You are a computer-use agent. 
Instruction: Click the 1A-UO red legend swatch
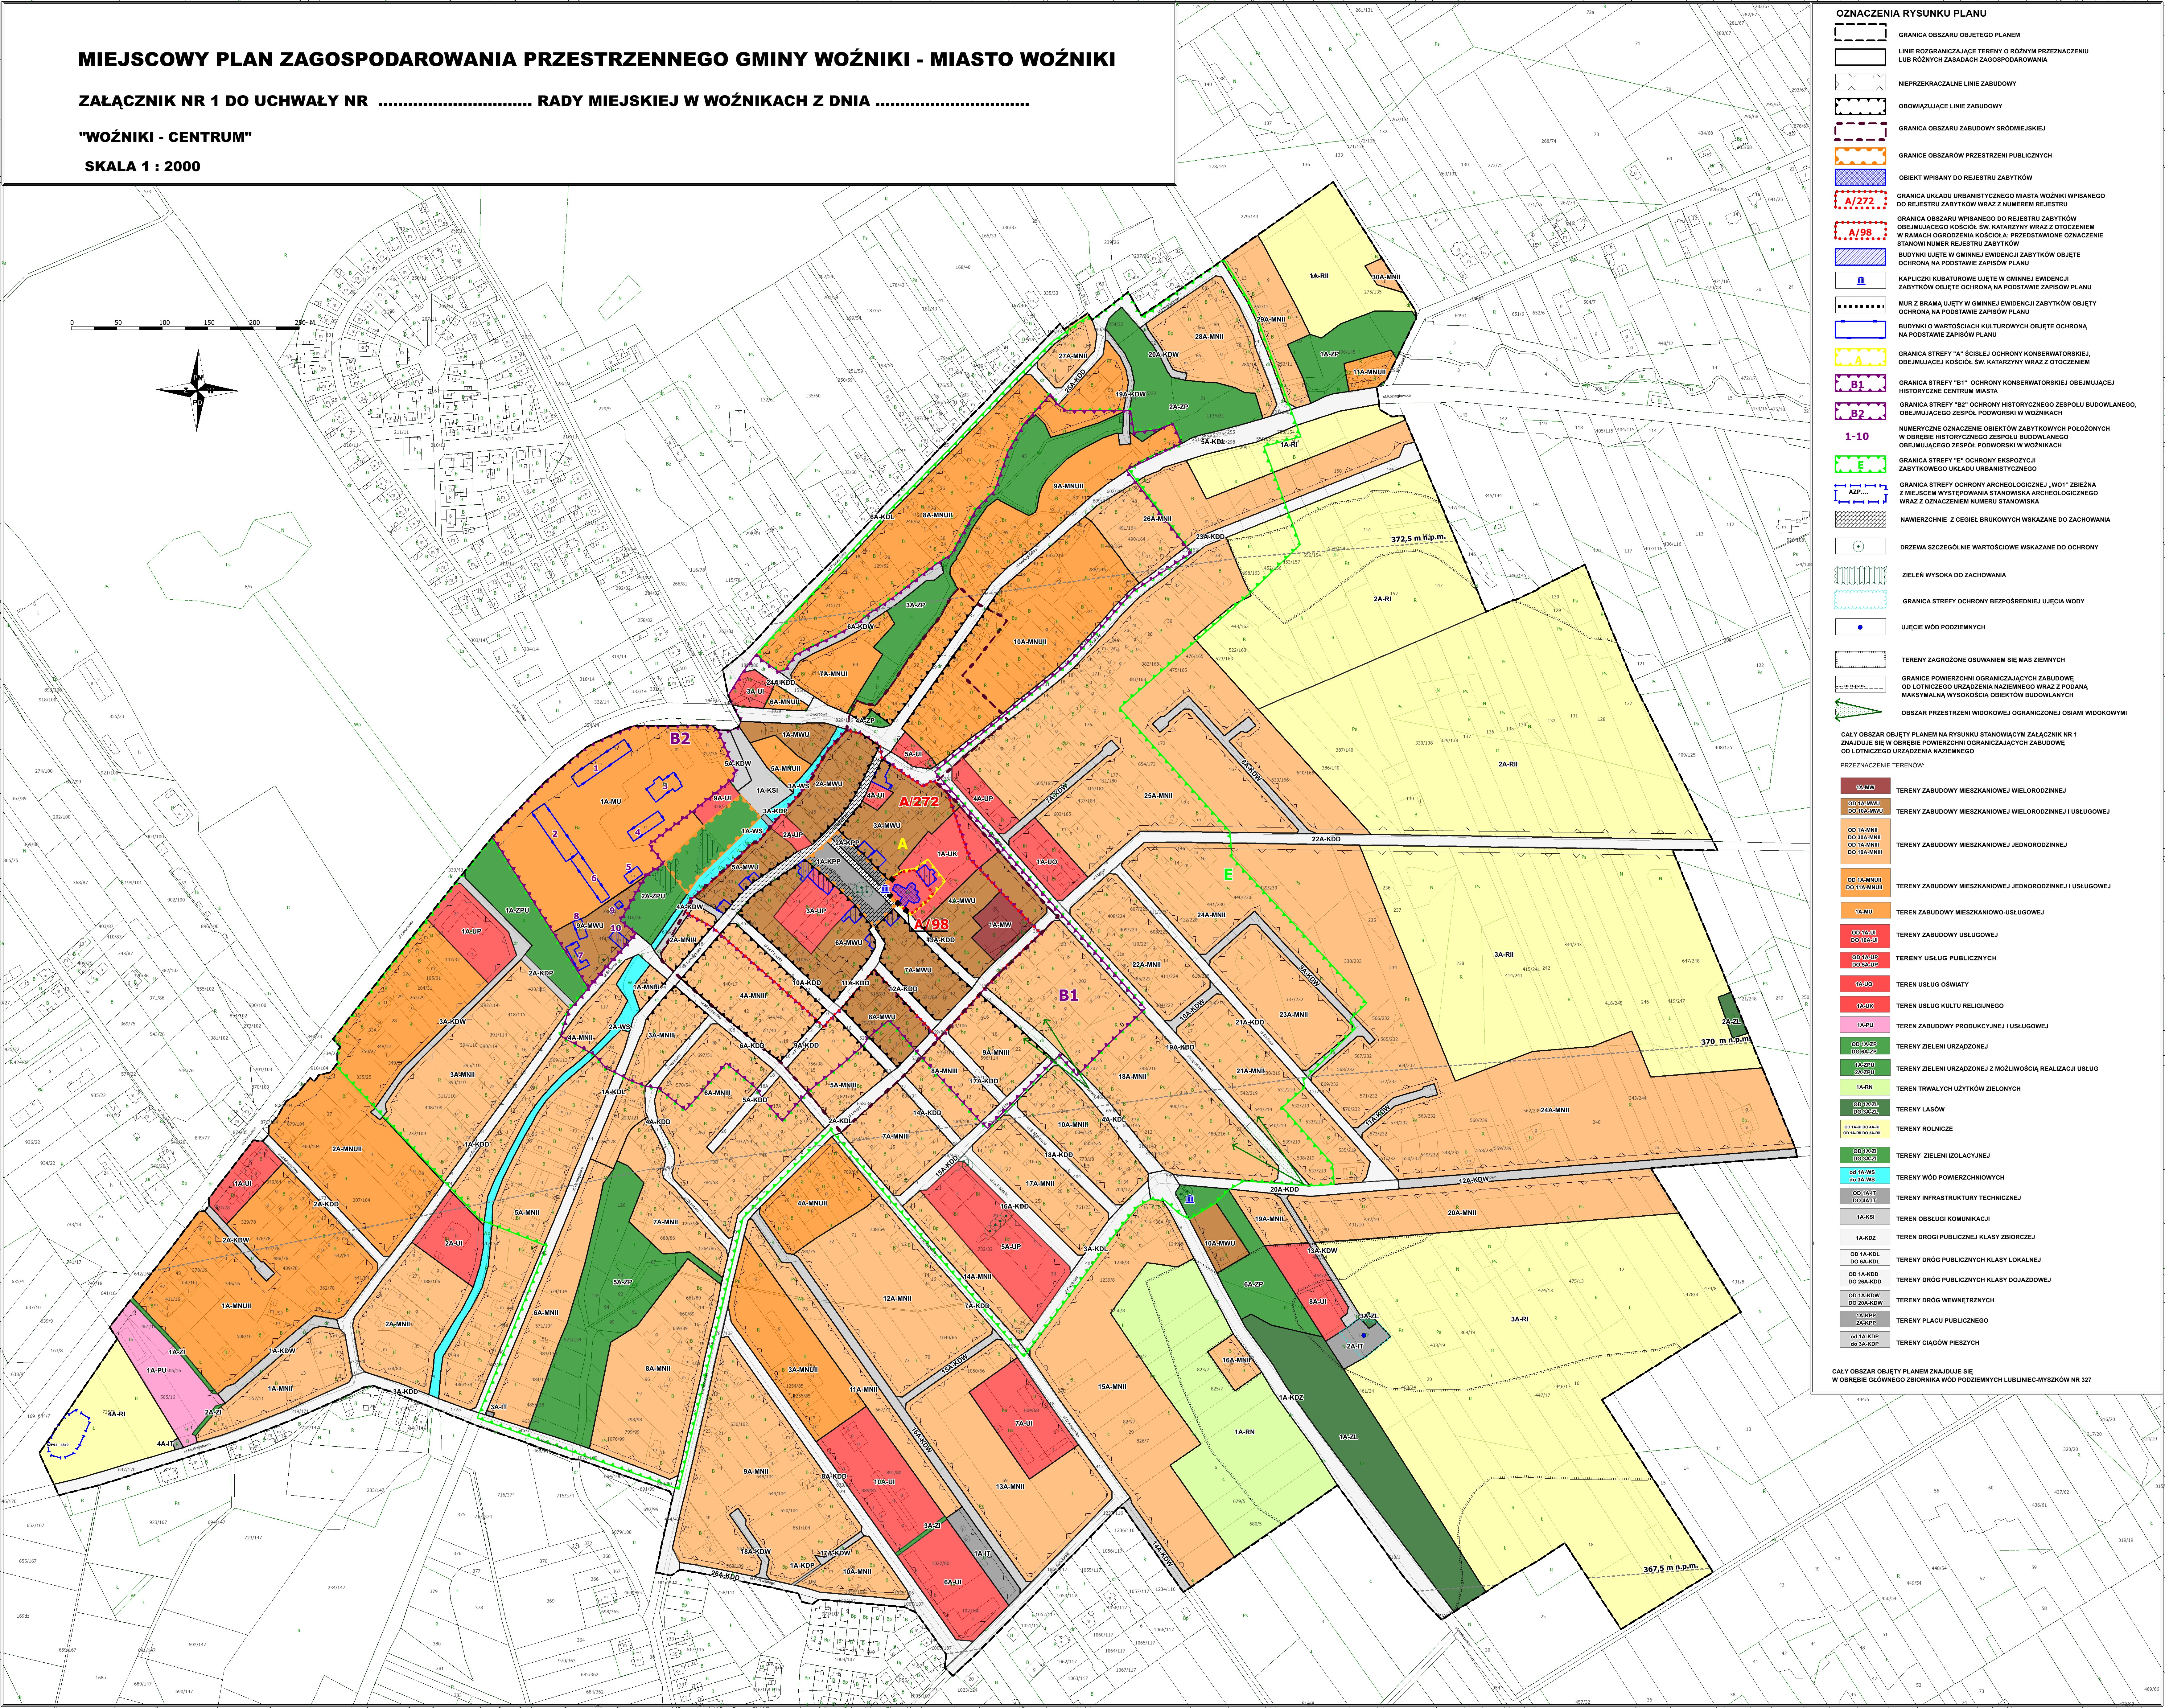[x=1865, y=984]
